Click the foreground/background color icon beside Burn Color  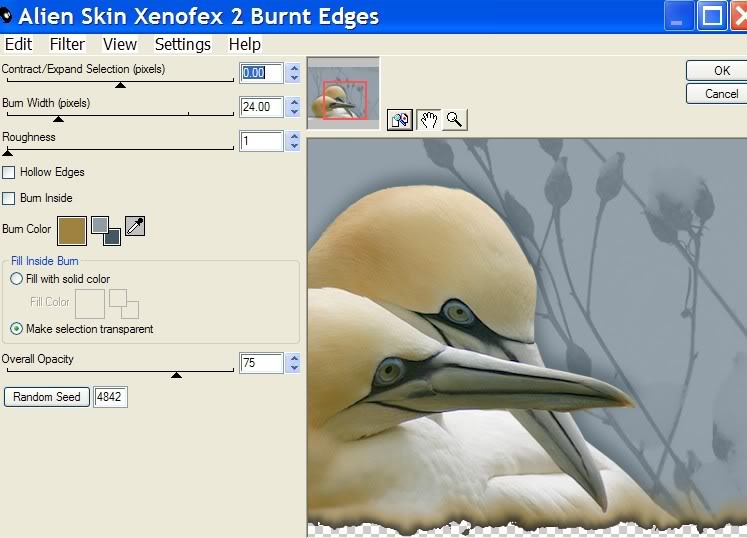[106, 231]
